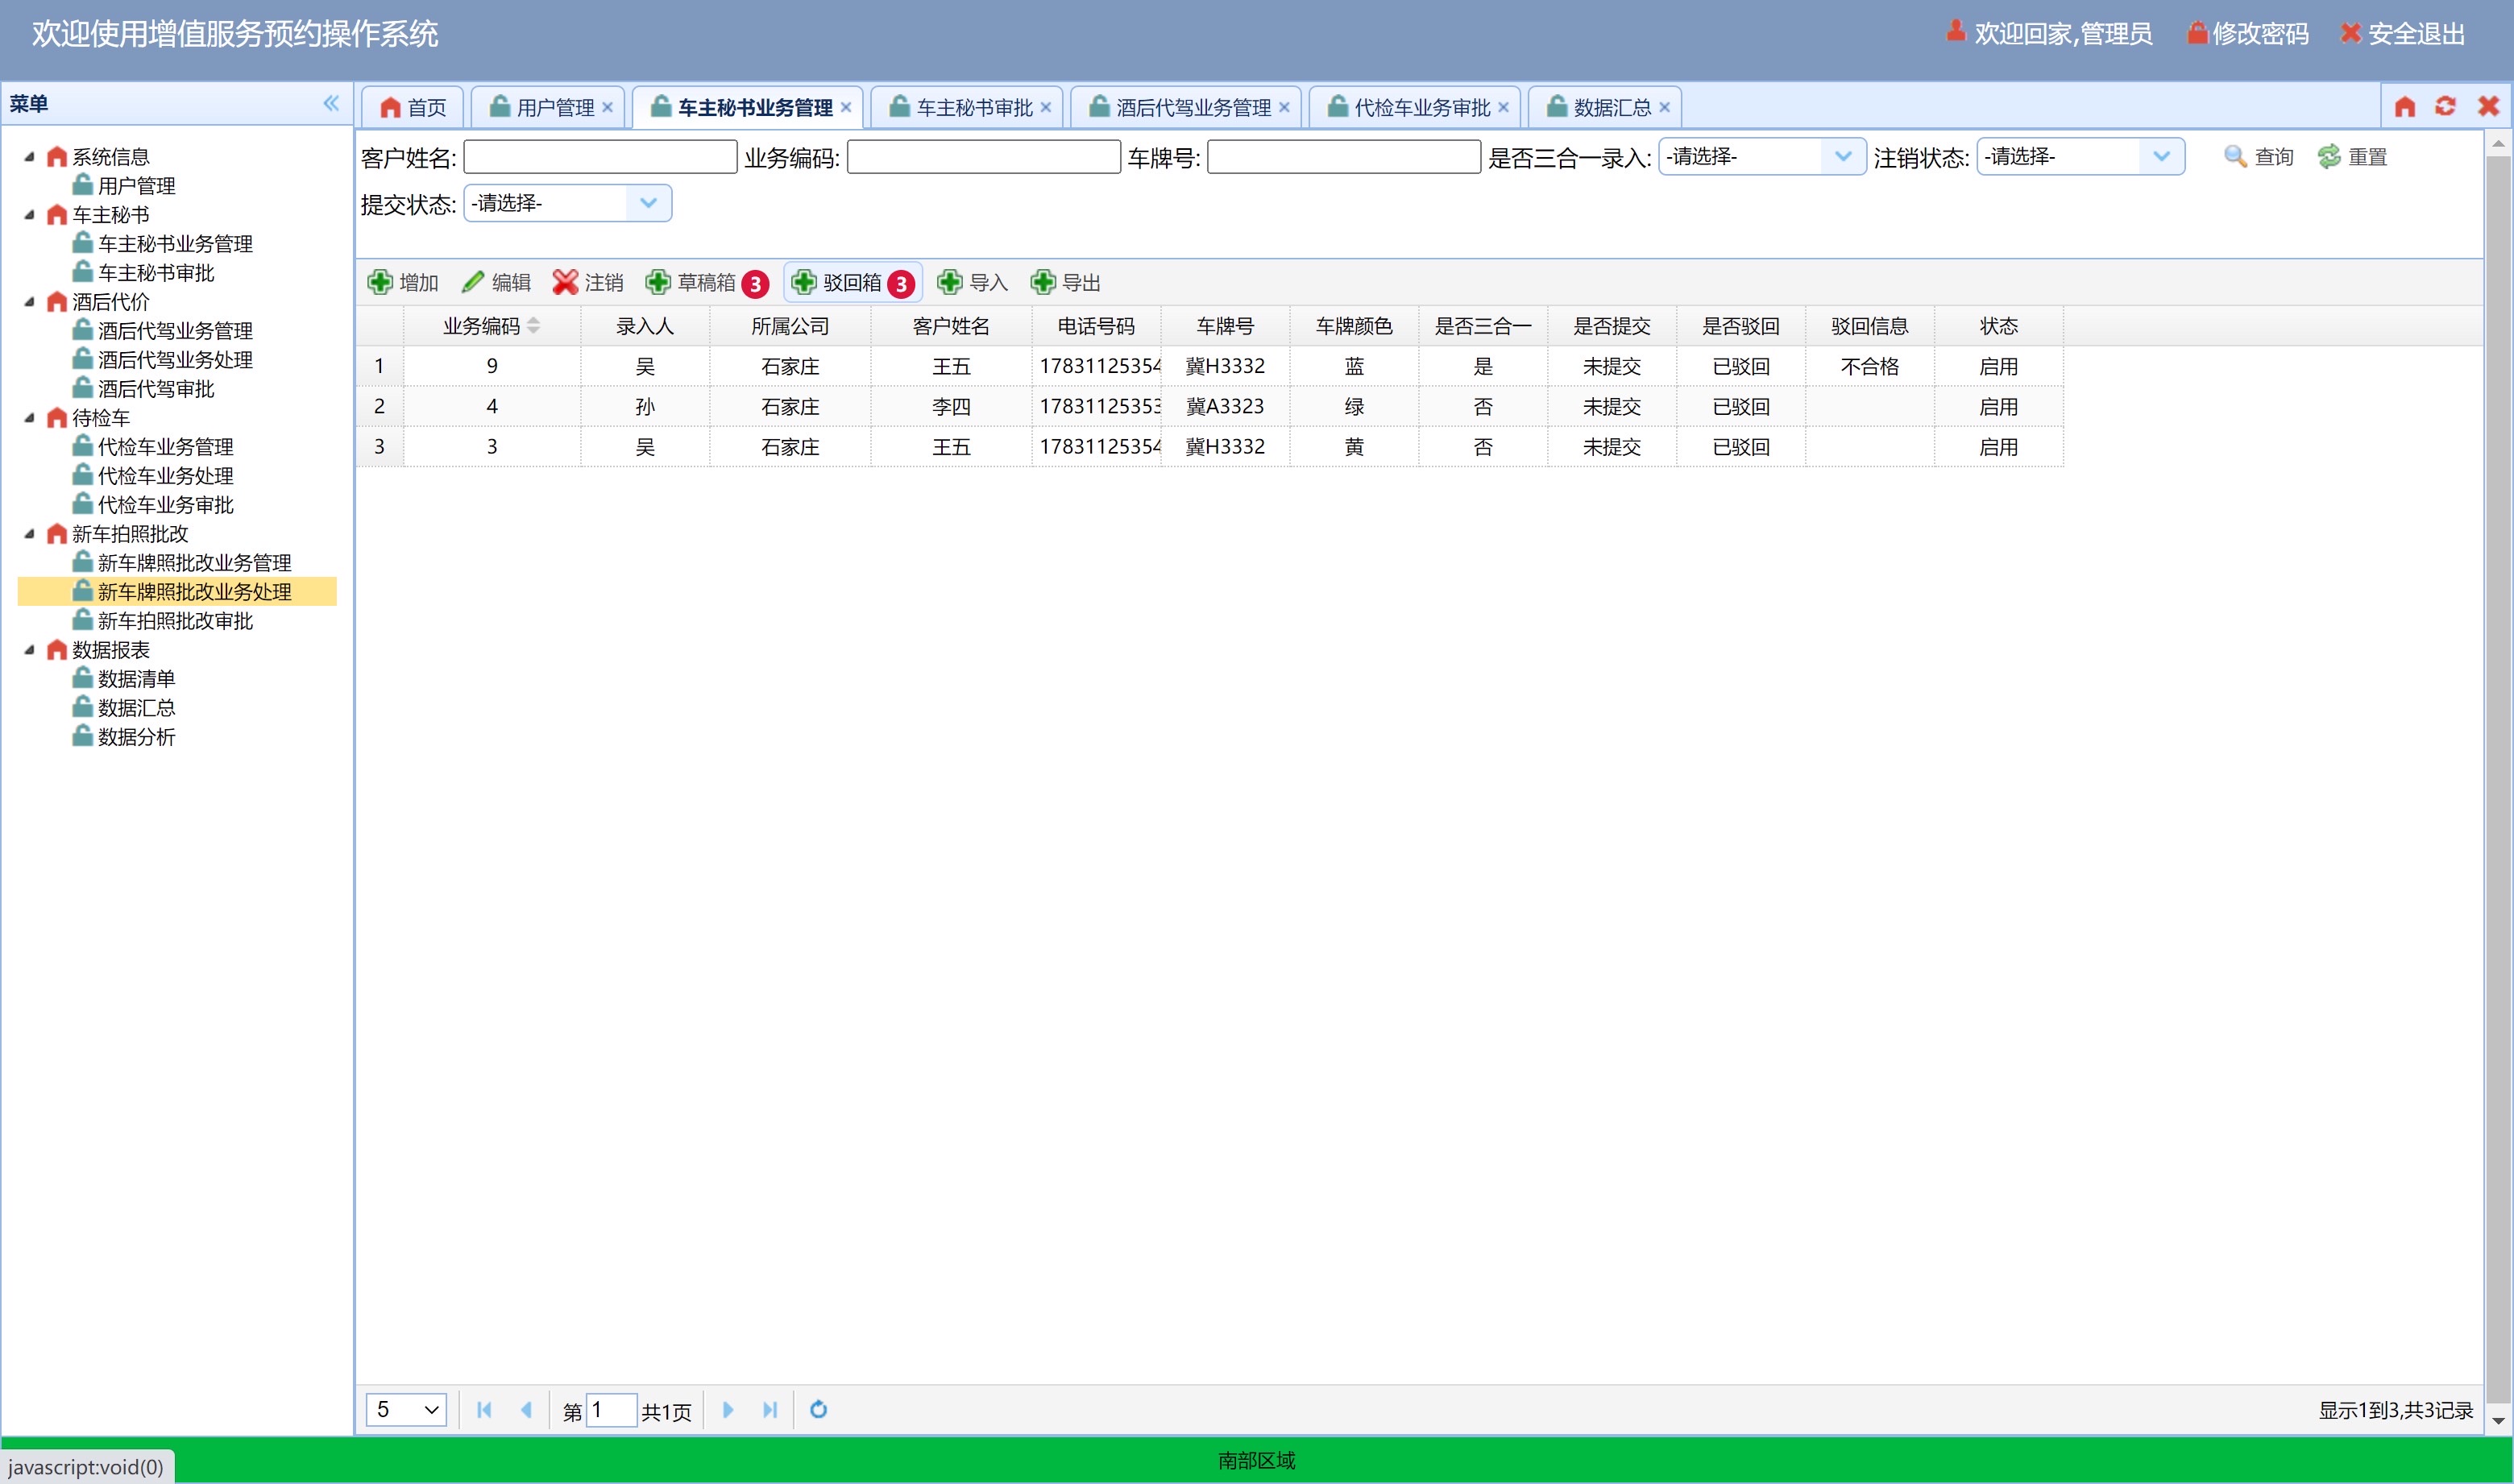Open 酒后代驾业务处理 in the sidebar tree
This screenshot has height=1484, width=2514.
coord(175,360)
